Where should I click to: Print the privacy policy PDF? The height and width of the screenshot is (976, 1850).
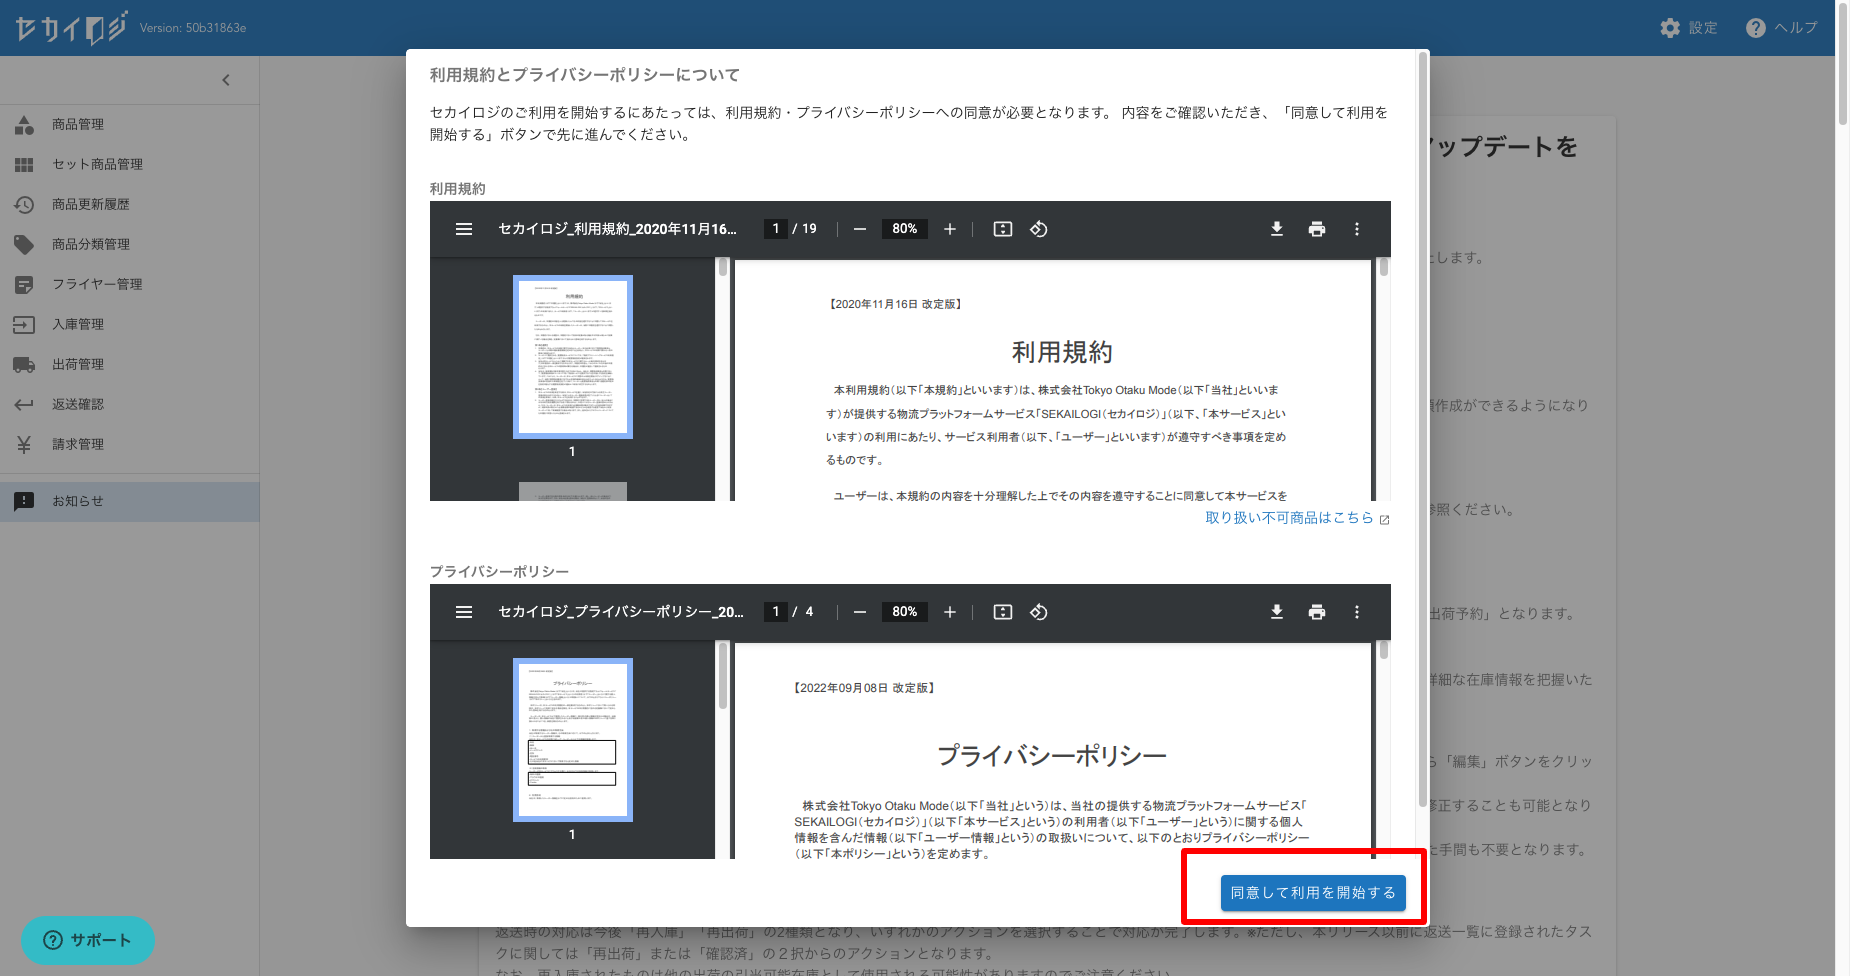[1317, 612]
